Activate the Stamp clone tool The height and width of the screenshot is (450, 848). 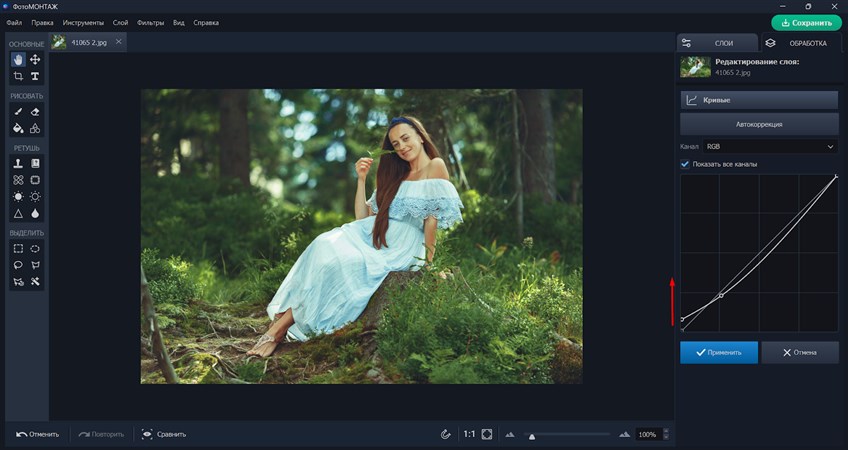18,163
